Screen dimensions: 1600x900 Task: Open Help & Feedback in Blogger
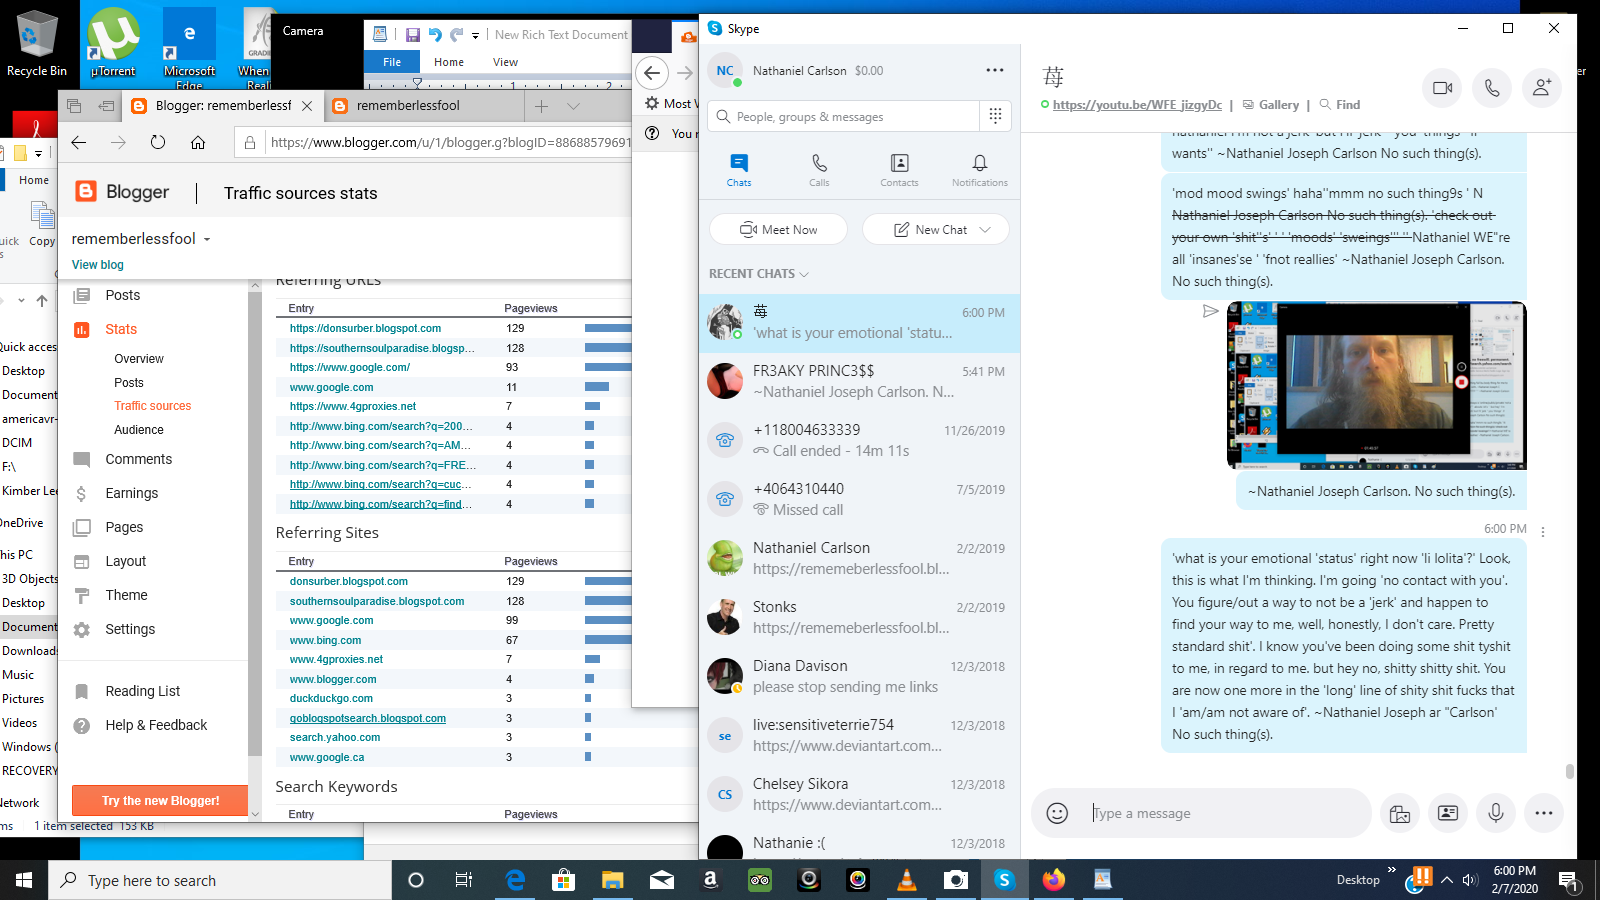coord(156,725)
